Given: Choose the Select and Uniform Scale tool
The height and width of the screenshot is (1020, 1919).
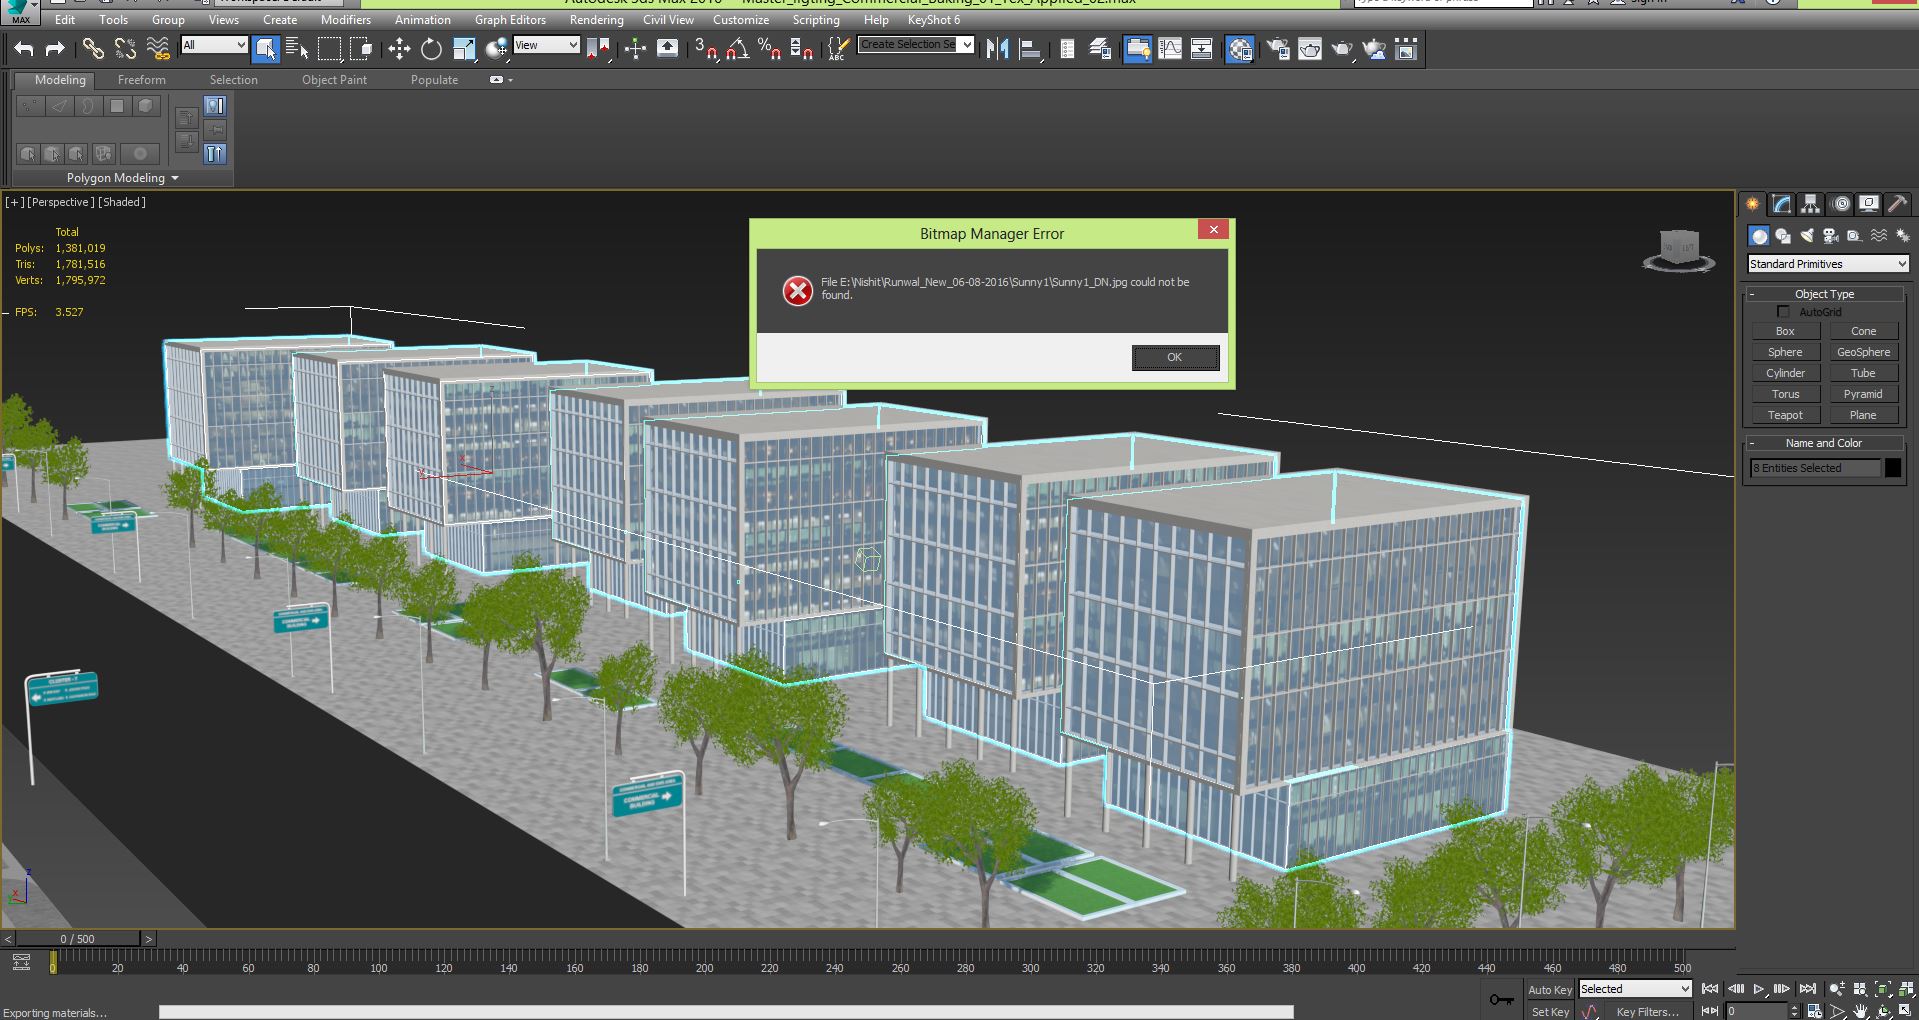Looking at the screenshot, I should point(464,49).
